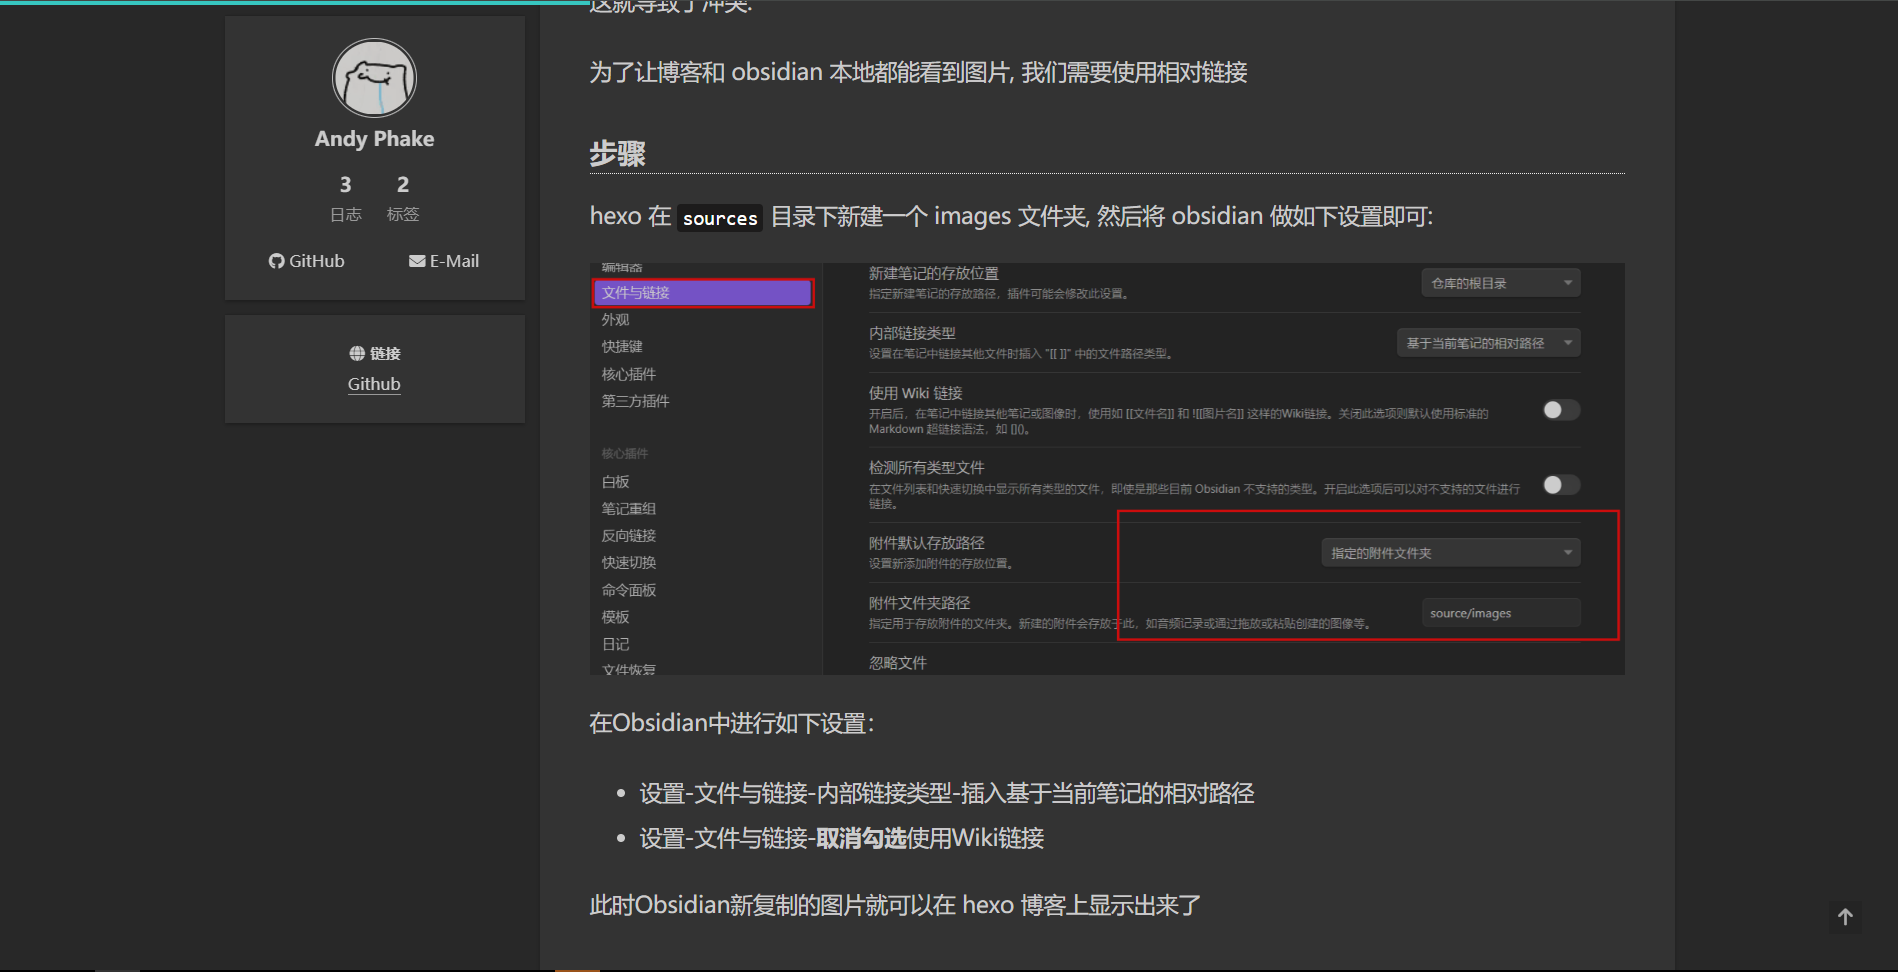
Task: Select 第三方插件 in settings sidebar
Action: pos(635,401)
